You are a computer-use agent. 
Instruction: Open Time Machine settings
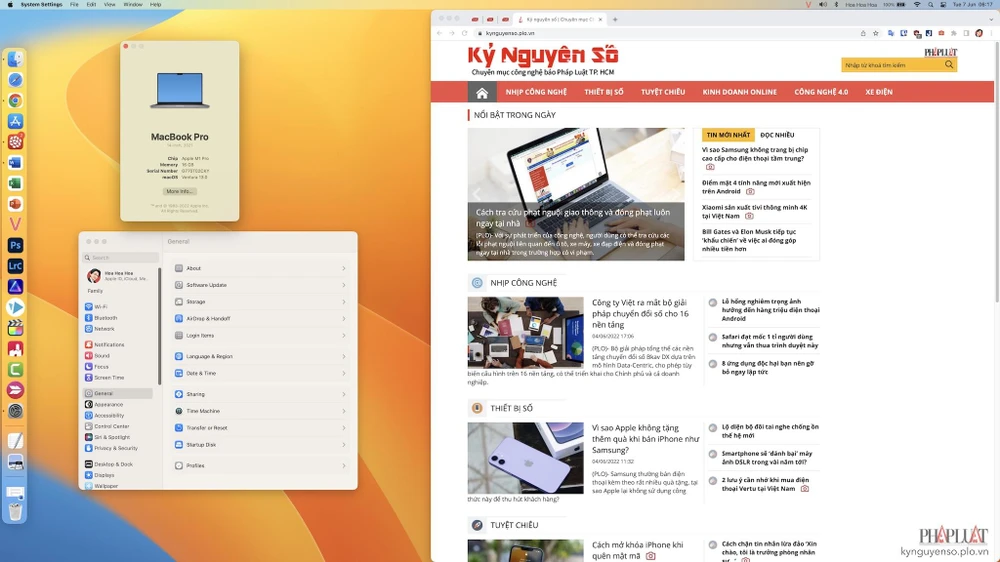pos(203,411)
